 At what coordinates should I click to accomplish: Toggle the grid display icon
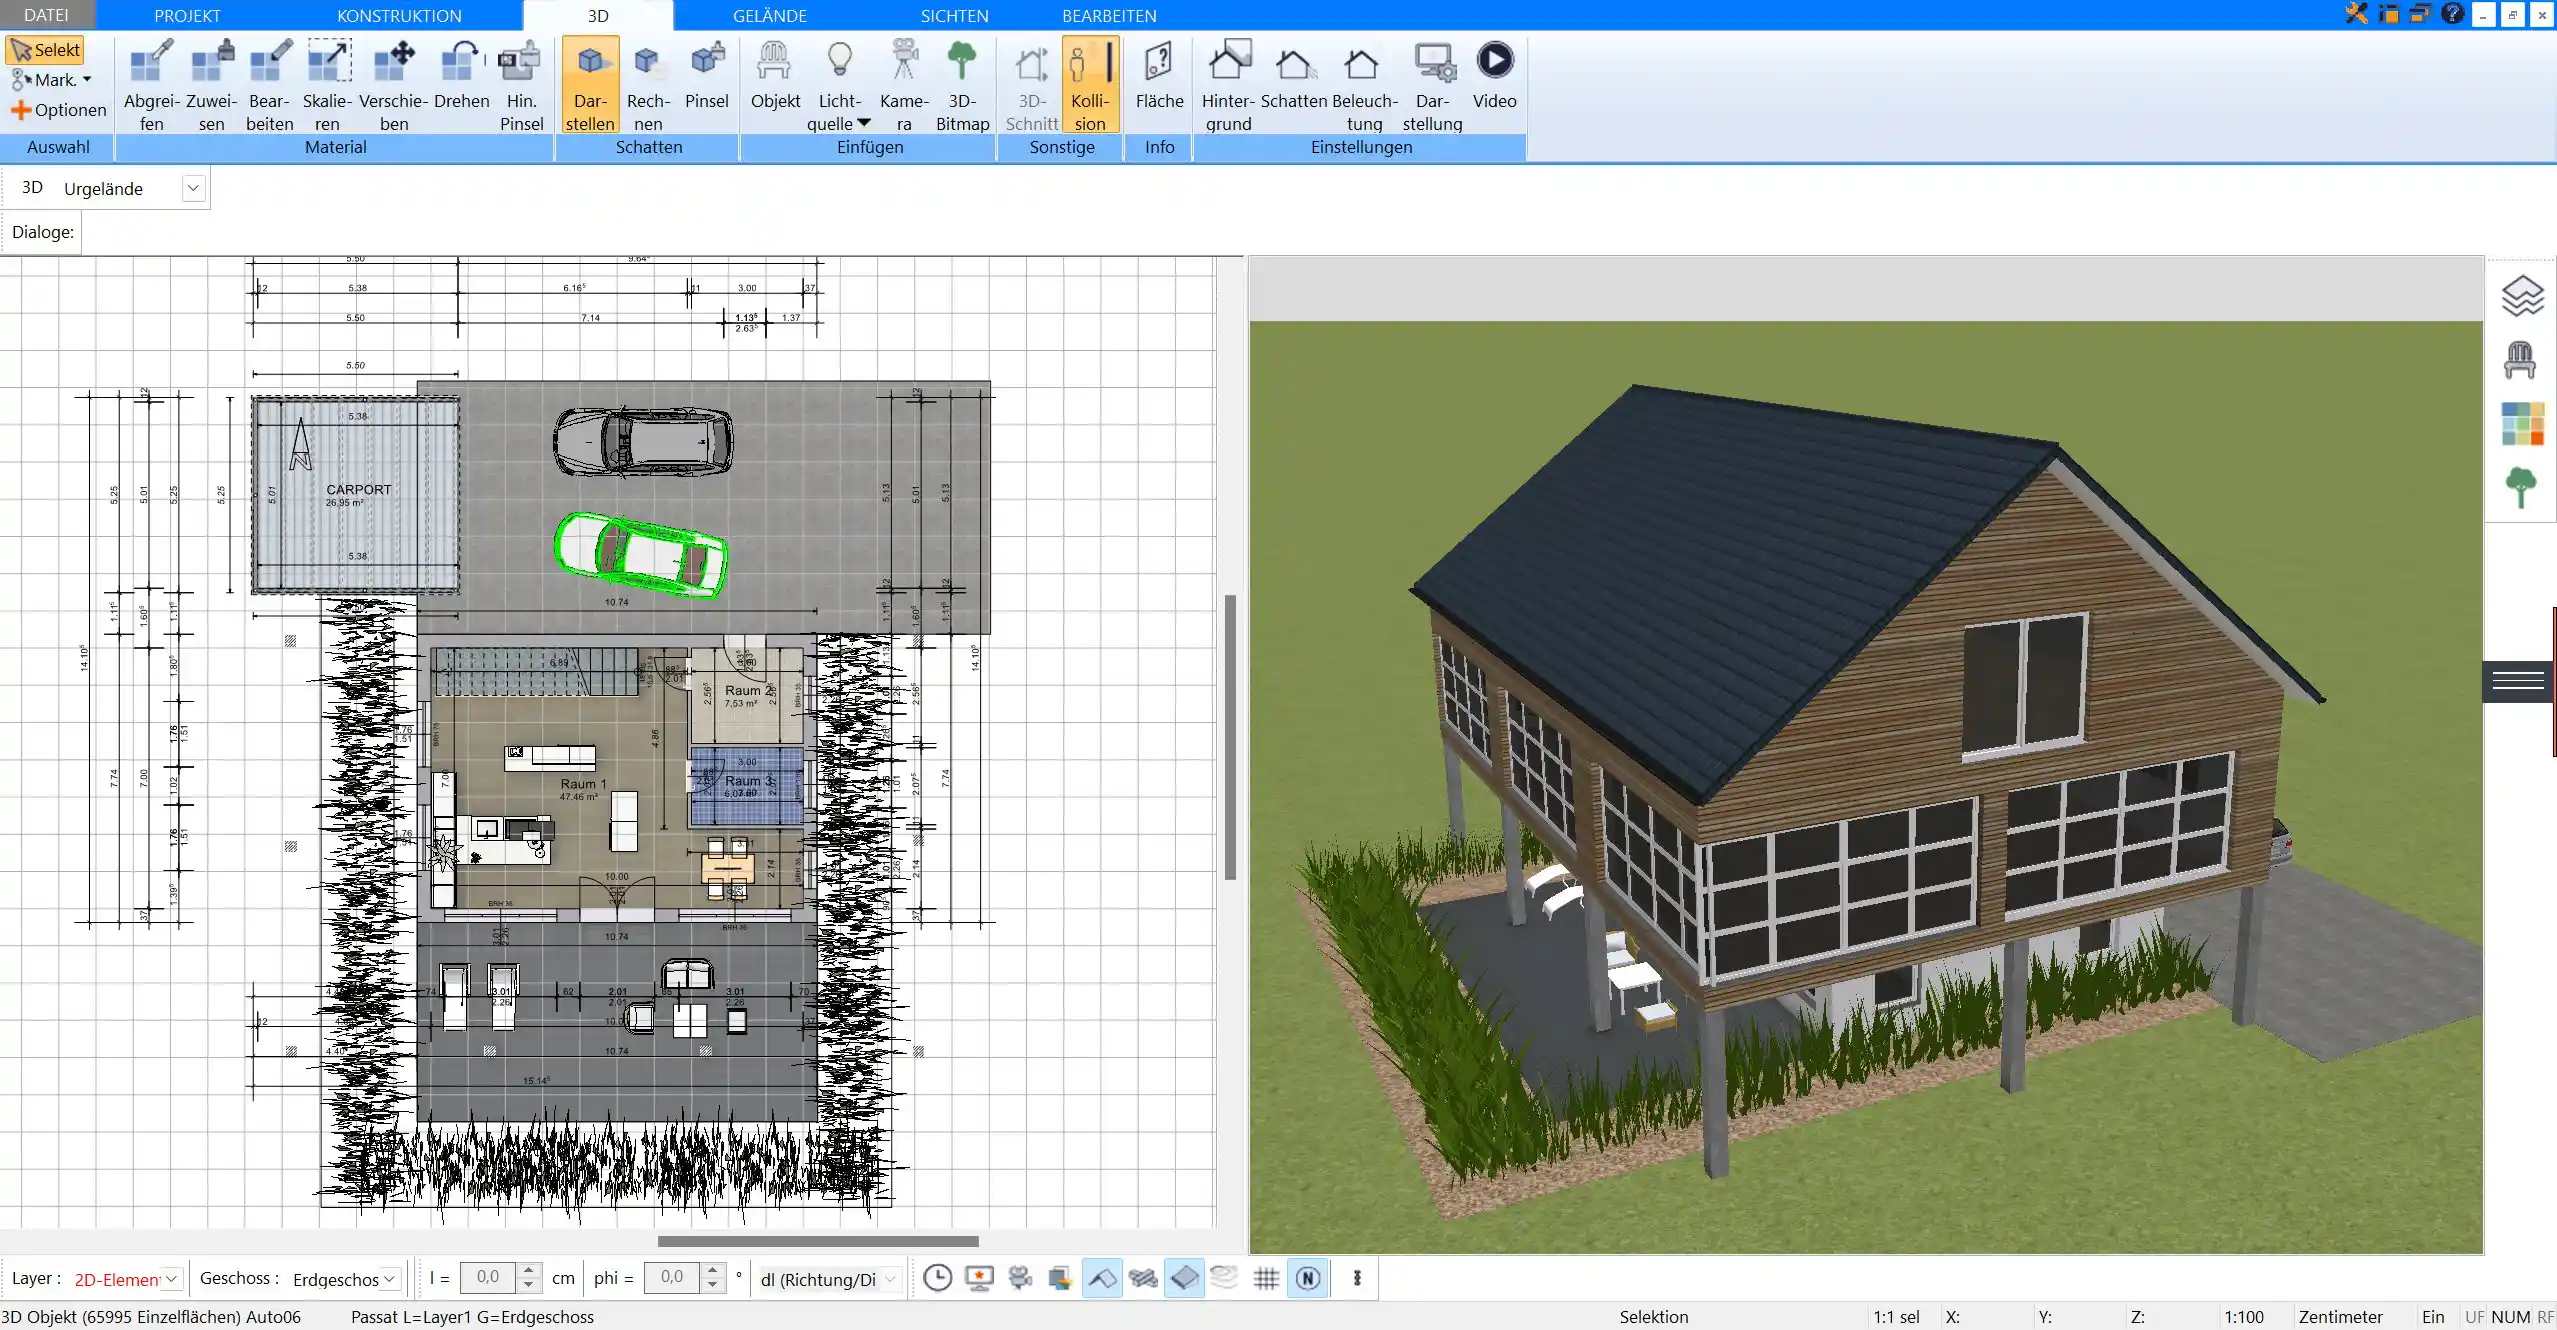tap(1266, 1278)
